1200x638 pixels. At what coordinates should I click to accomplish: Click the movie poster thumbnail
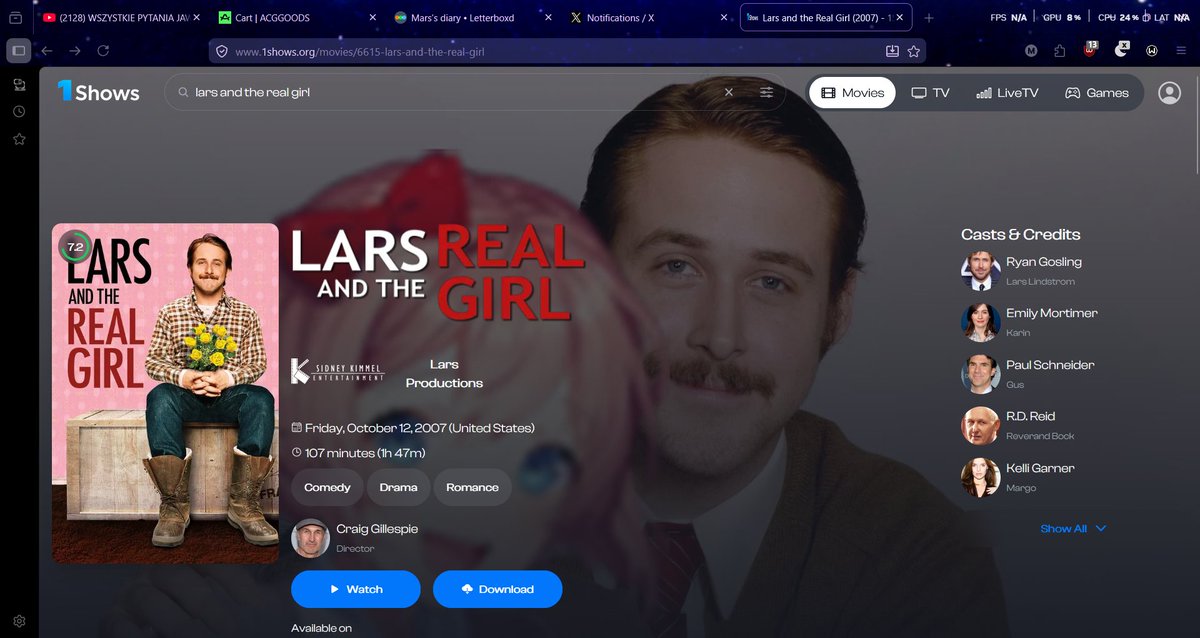165,392
